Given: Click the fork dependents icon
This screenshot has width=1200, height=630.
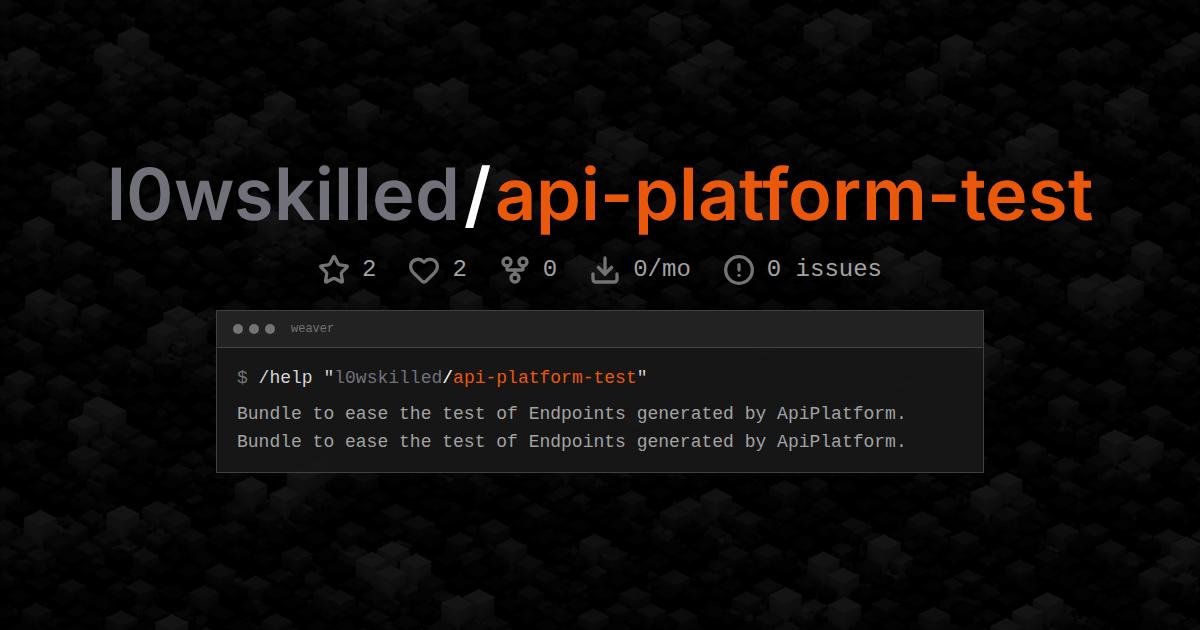Looking at the screenshot, I should coord(515,270).
